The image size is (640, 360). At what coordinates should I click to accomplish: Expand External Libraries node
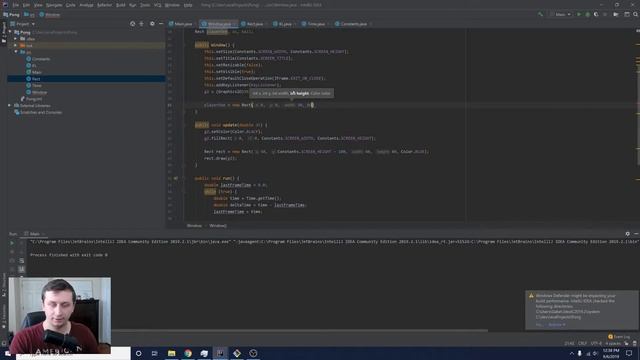[10, 105]
